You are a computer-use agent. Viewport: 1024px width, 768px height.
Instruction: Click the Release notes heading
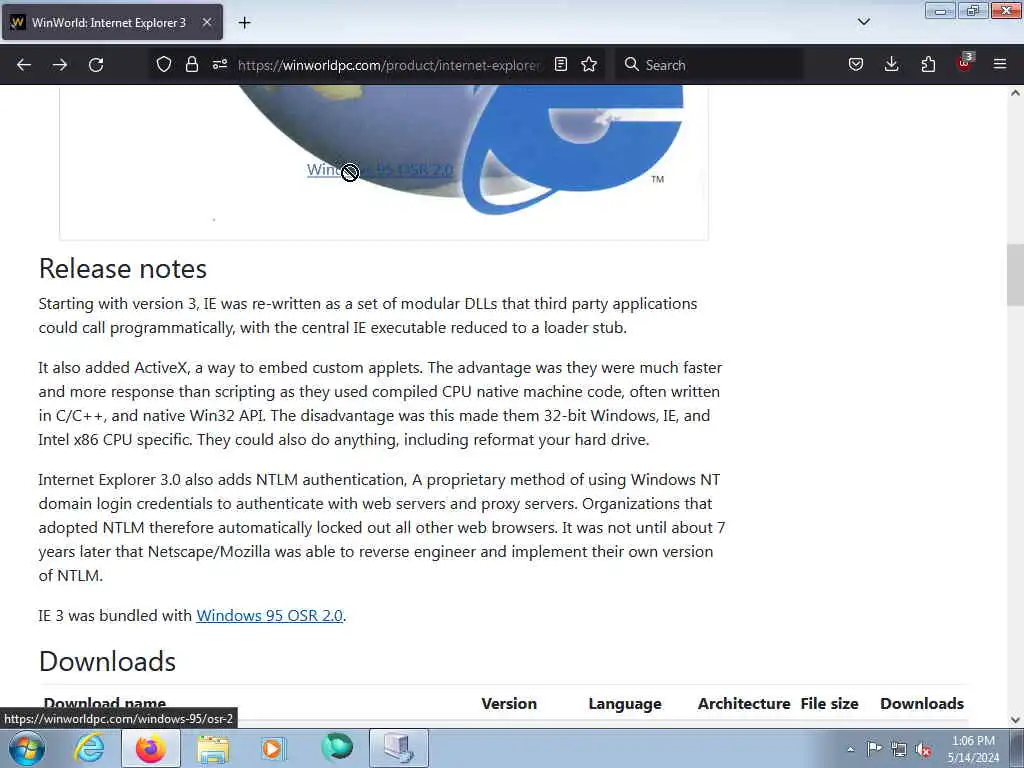[x=123, y=268]
